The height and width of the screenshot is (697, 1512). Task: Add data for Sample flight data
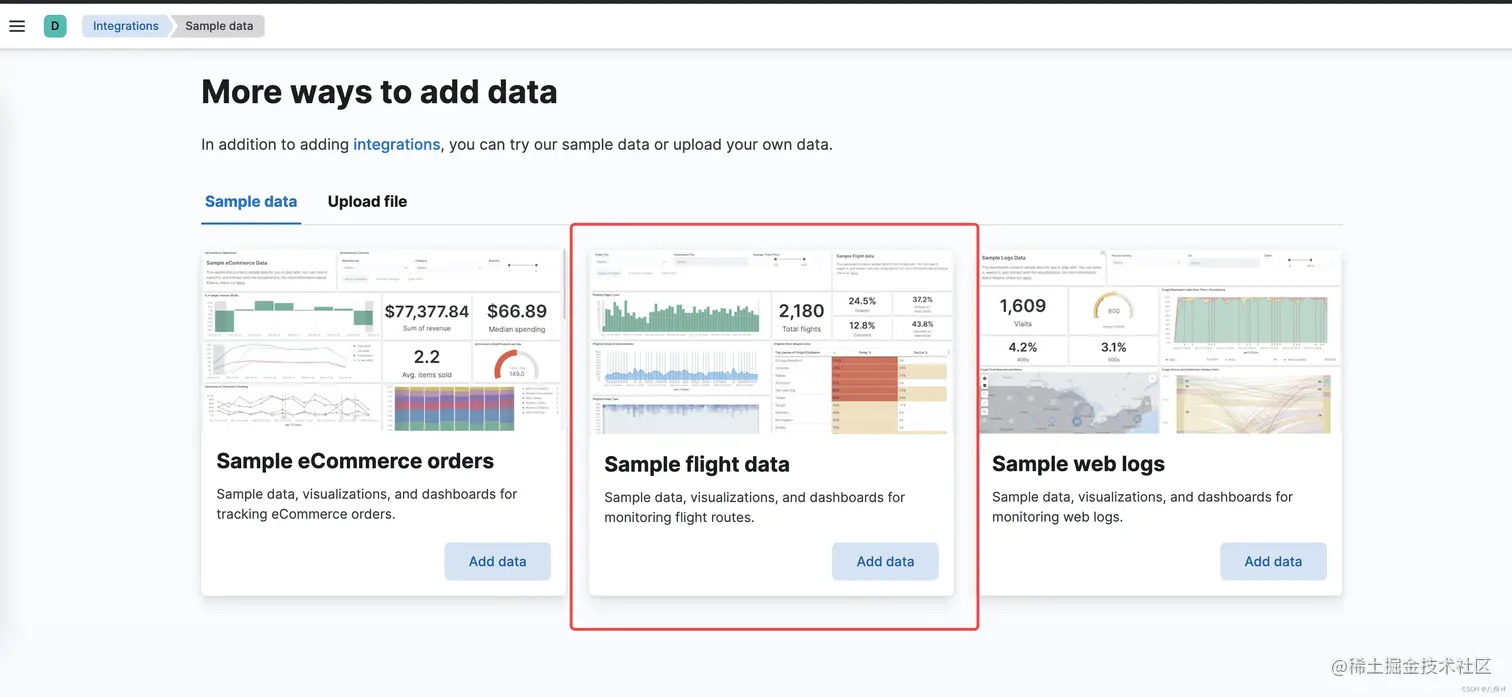click(885, 561)
